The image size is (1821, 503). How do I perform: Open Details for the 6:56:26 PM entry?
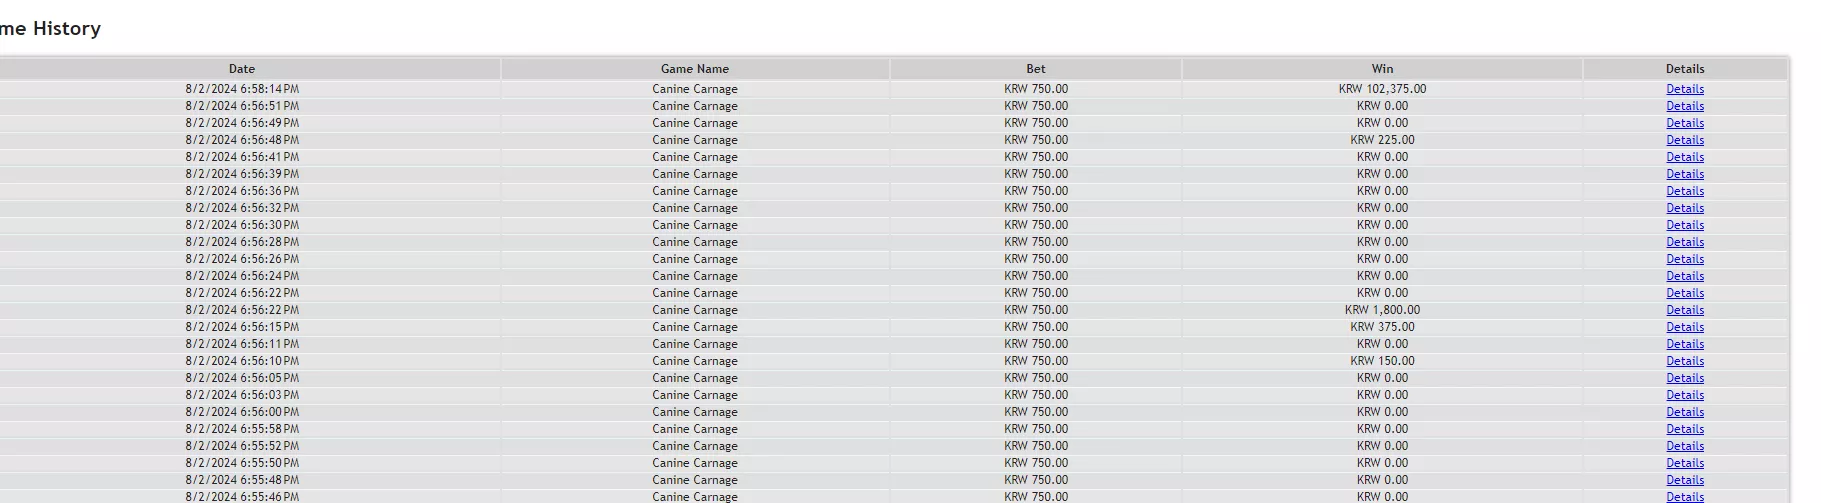(x=1684, y=259)
